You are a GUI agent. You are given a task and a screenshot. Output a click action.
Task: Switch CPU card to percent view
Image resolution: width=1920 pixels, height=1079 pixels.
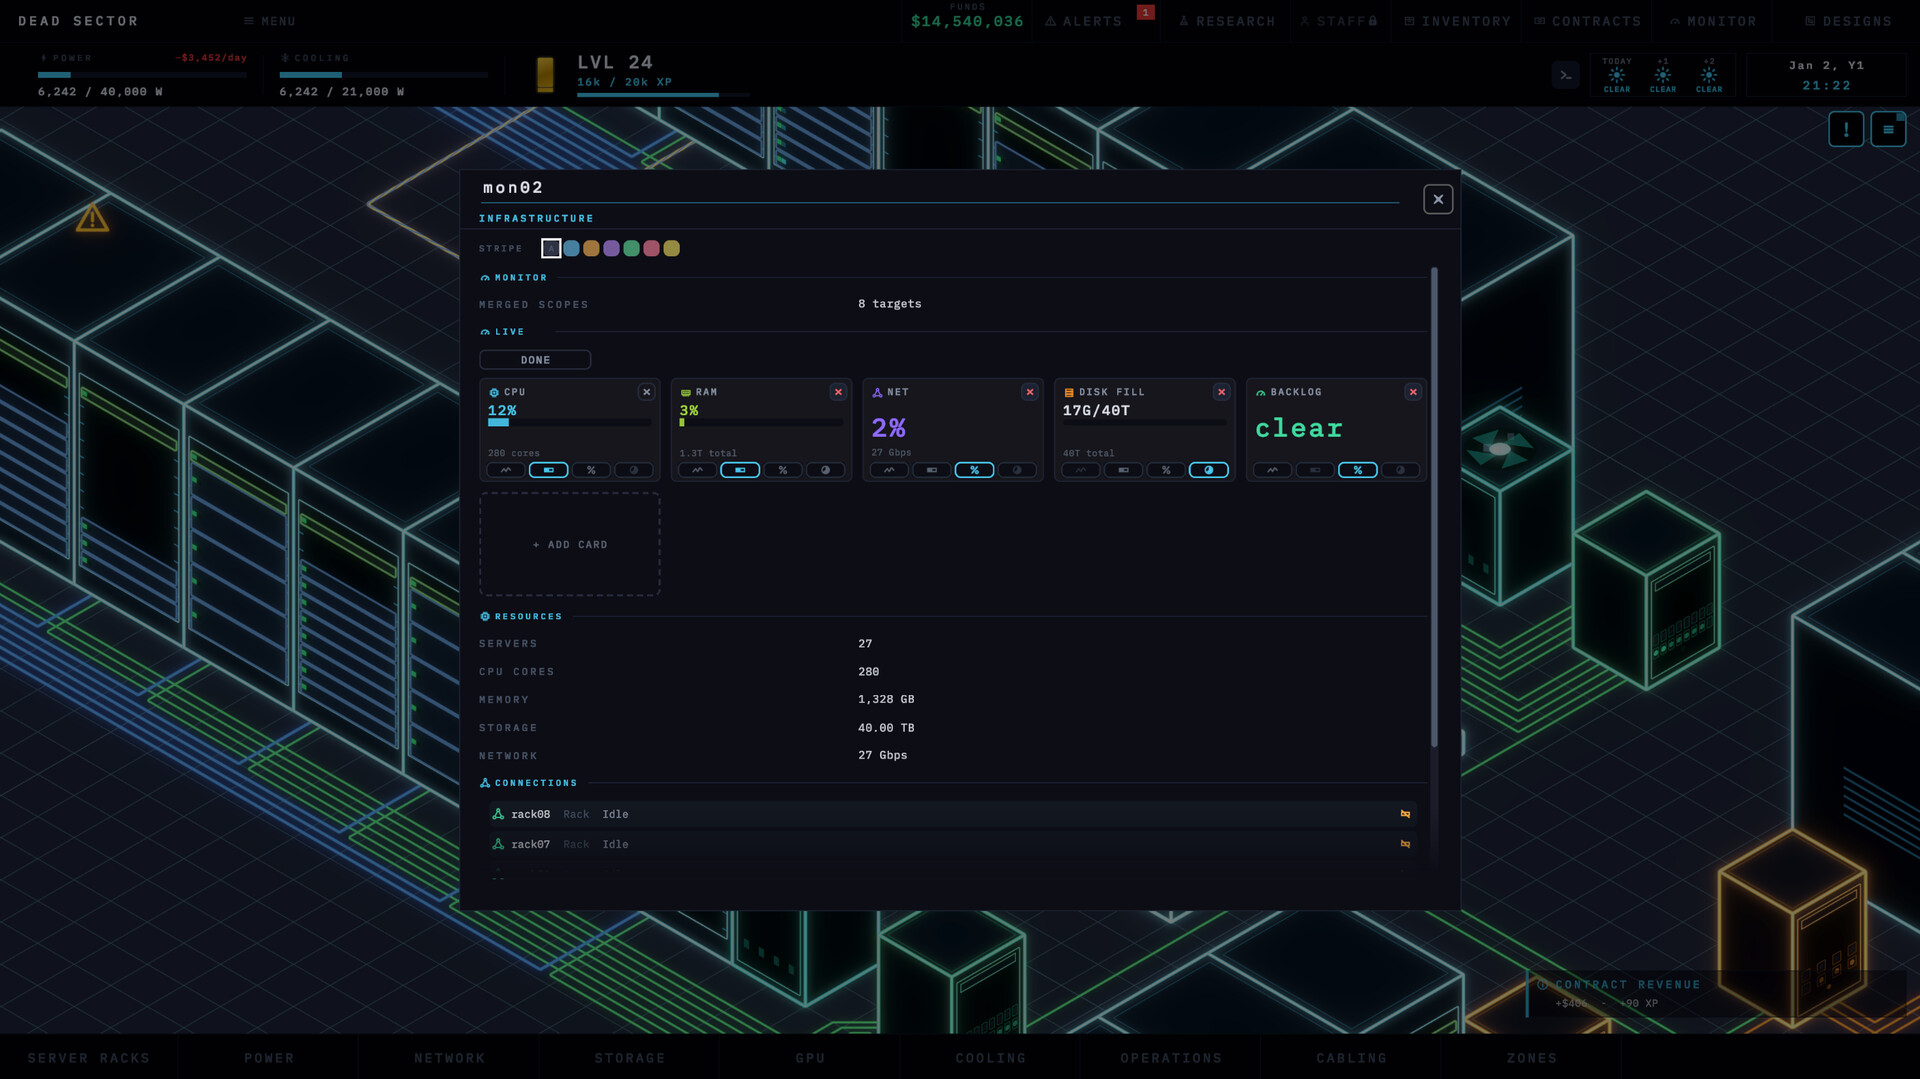click(591, 470)
